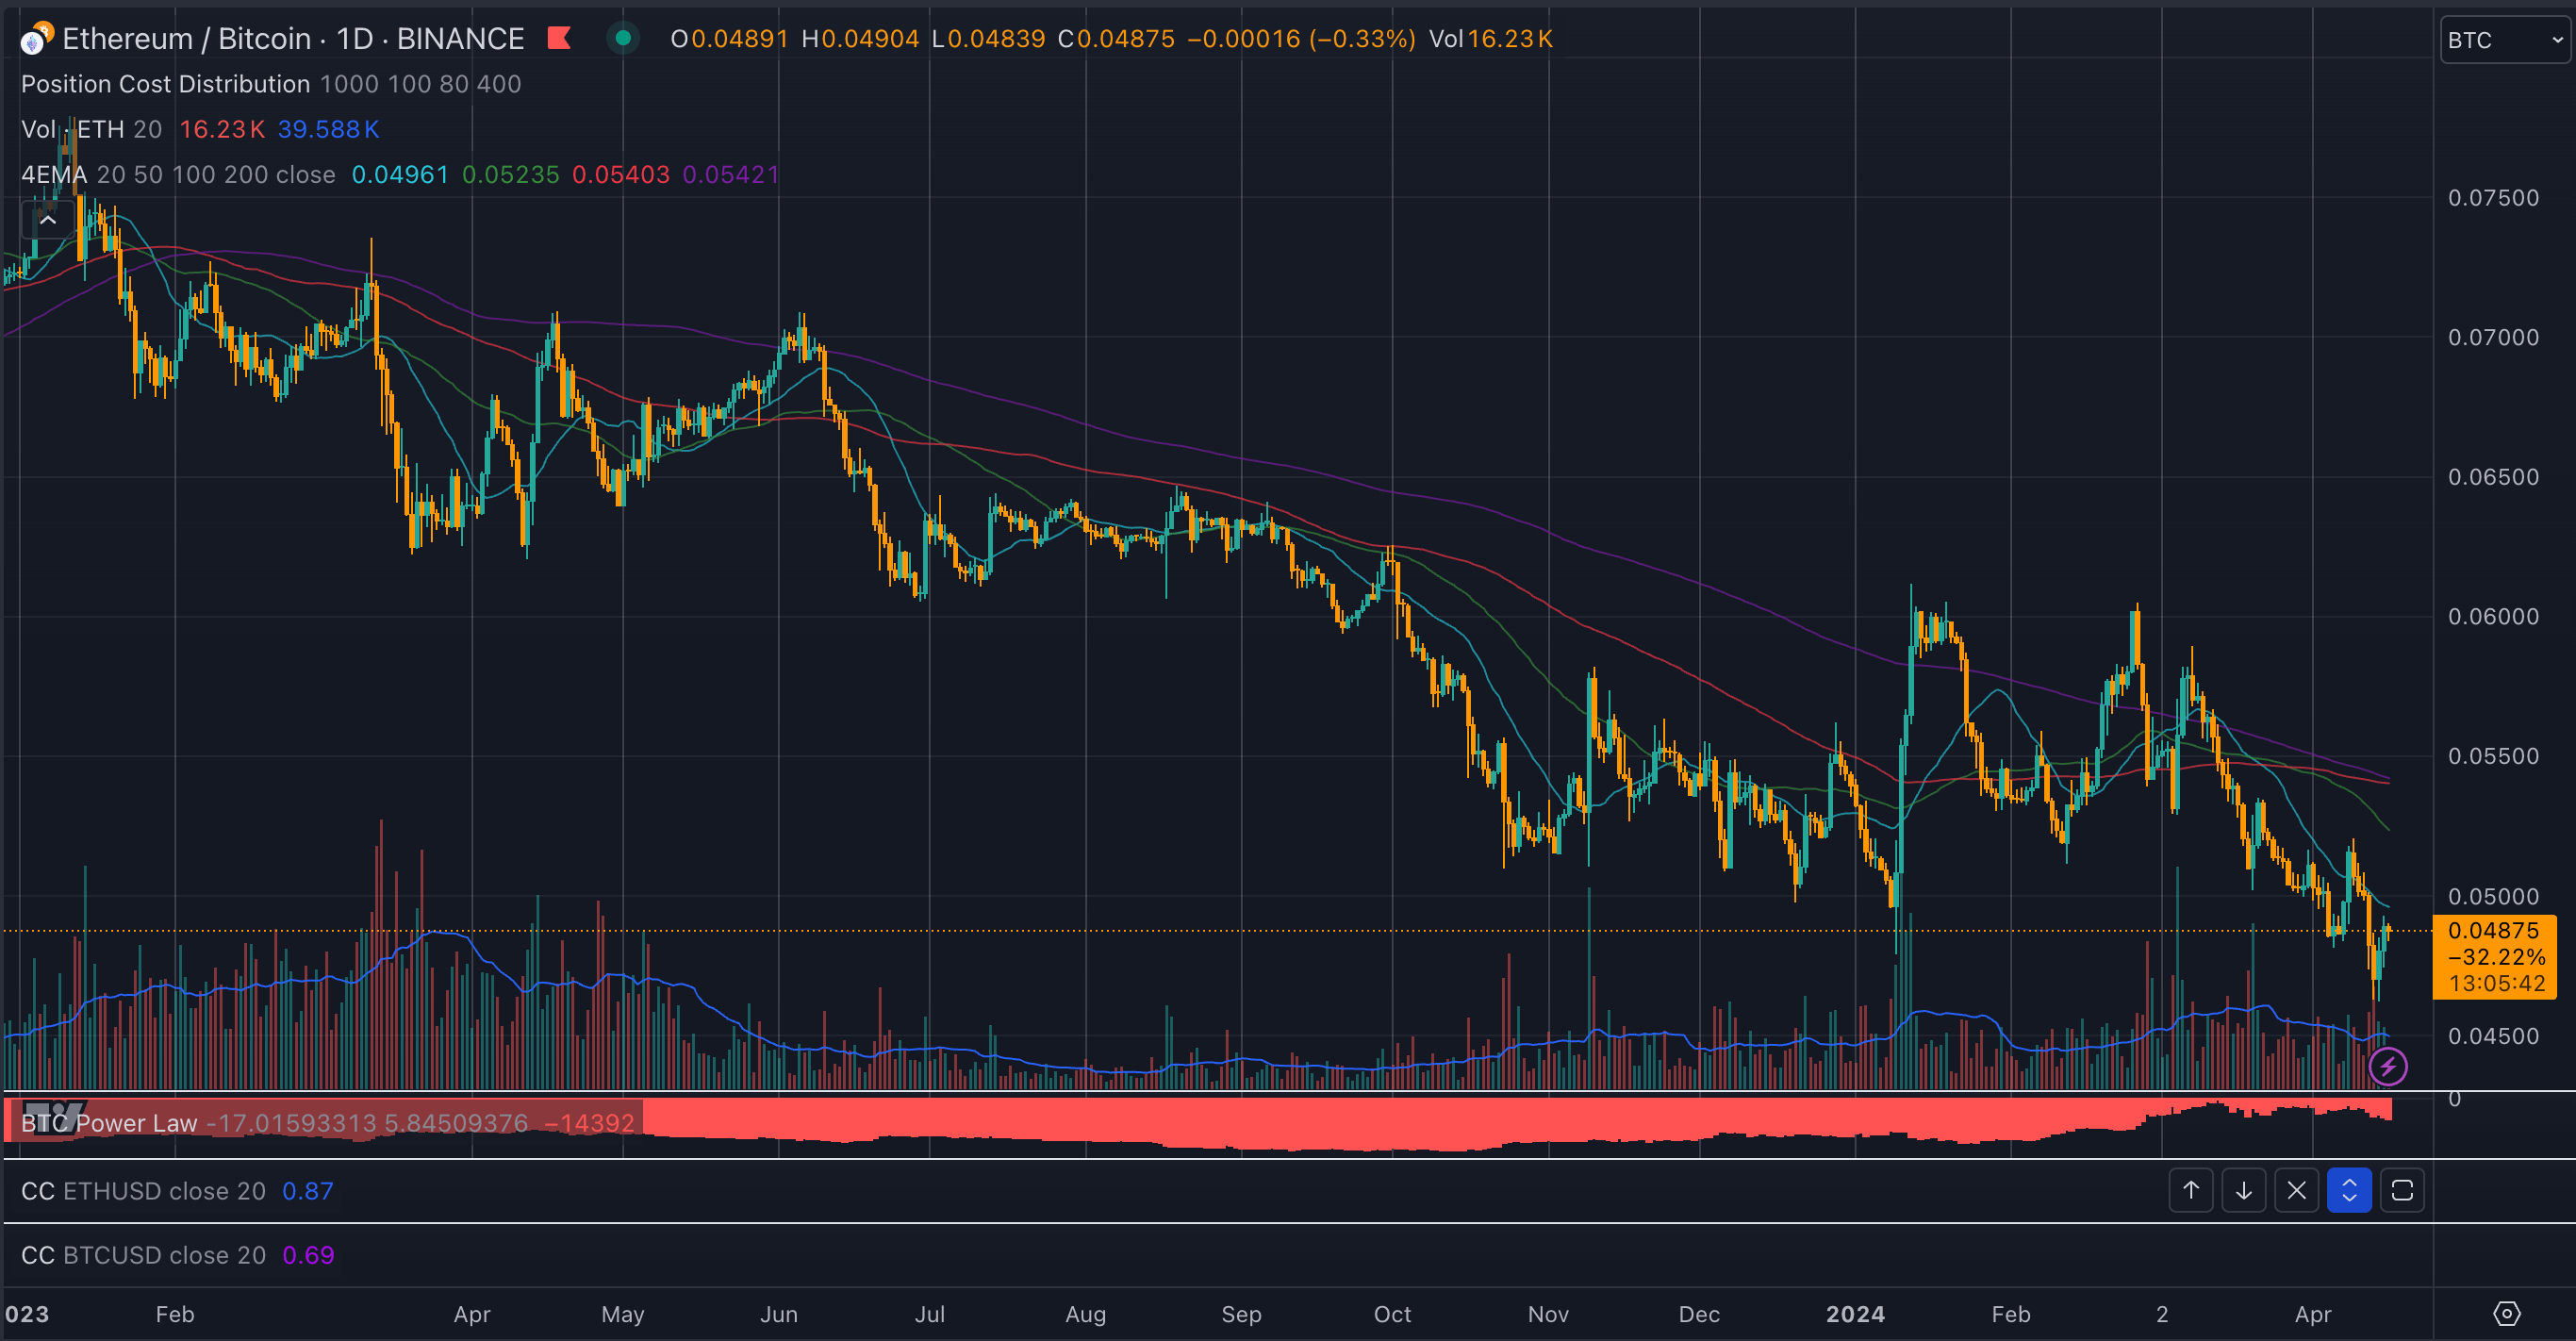Click the change value −0.00016 (−0.33%)
Screen dimensions: 2576x1341
(1301, 38)
